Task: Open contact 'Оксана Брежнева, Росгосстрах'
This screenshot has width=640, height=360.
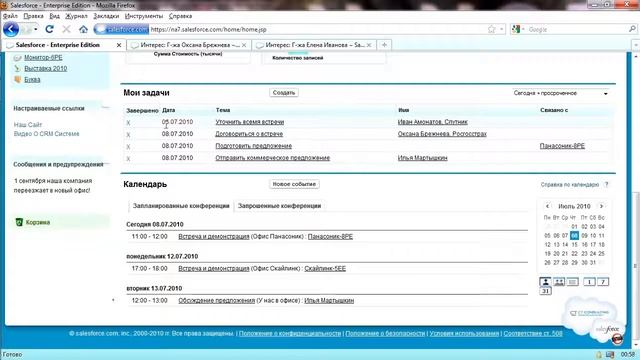Action: (x=442, y=133)
